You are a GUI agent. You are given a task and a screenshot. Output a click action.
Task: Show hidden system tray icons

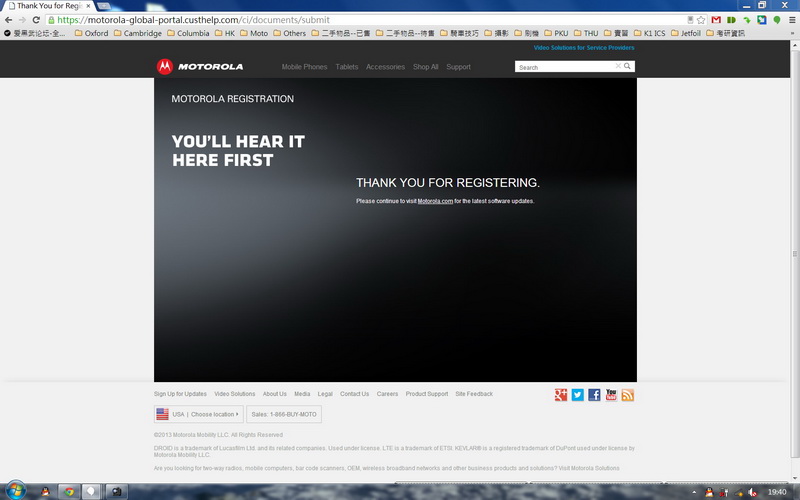tap(694, 492)
